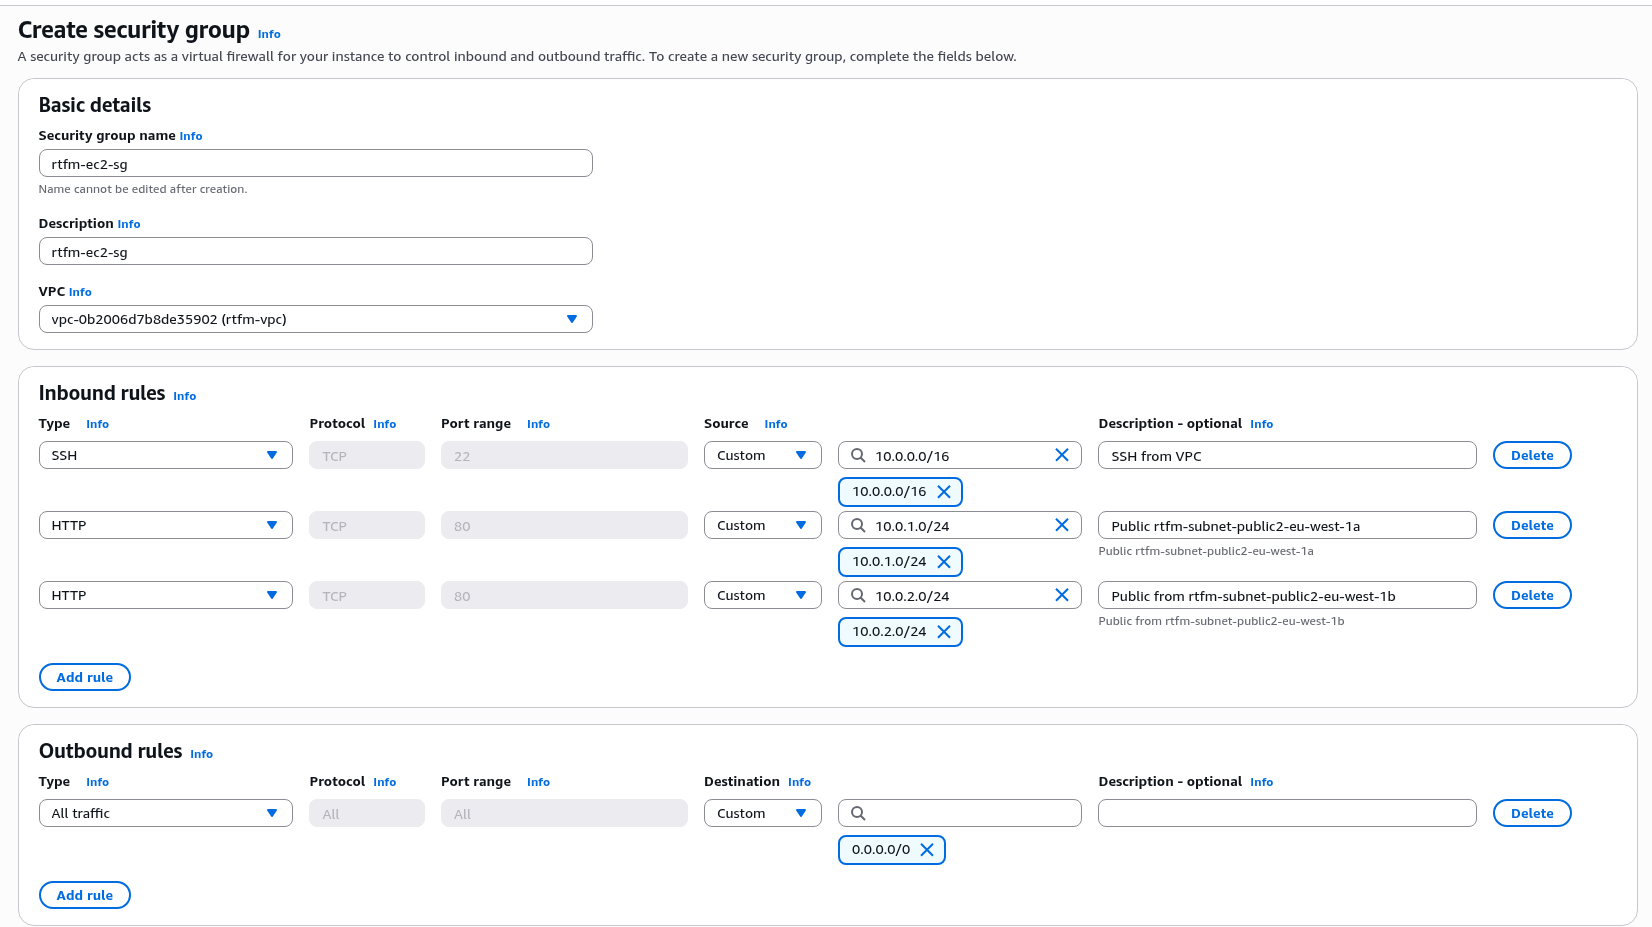
Task: Open Info link beside Inbound rules heading
Action: tap(184, 396)
